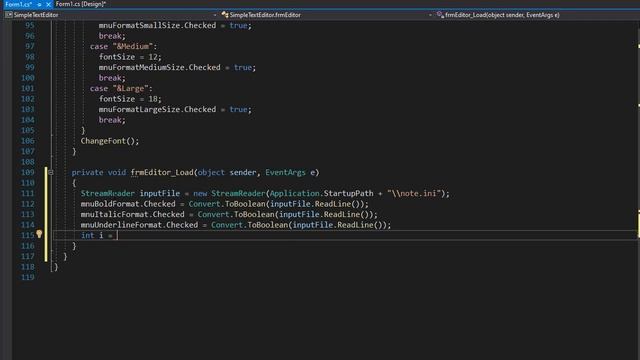640x360 pixels.
Task: Click mnuUnderlineFormat.Checked in the code
Action: [139, 225]
